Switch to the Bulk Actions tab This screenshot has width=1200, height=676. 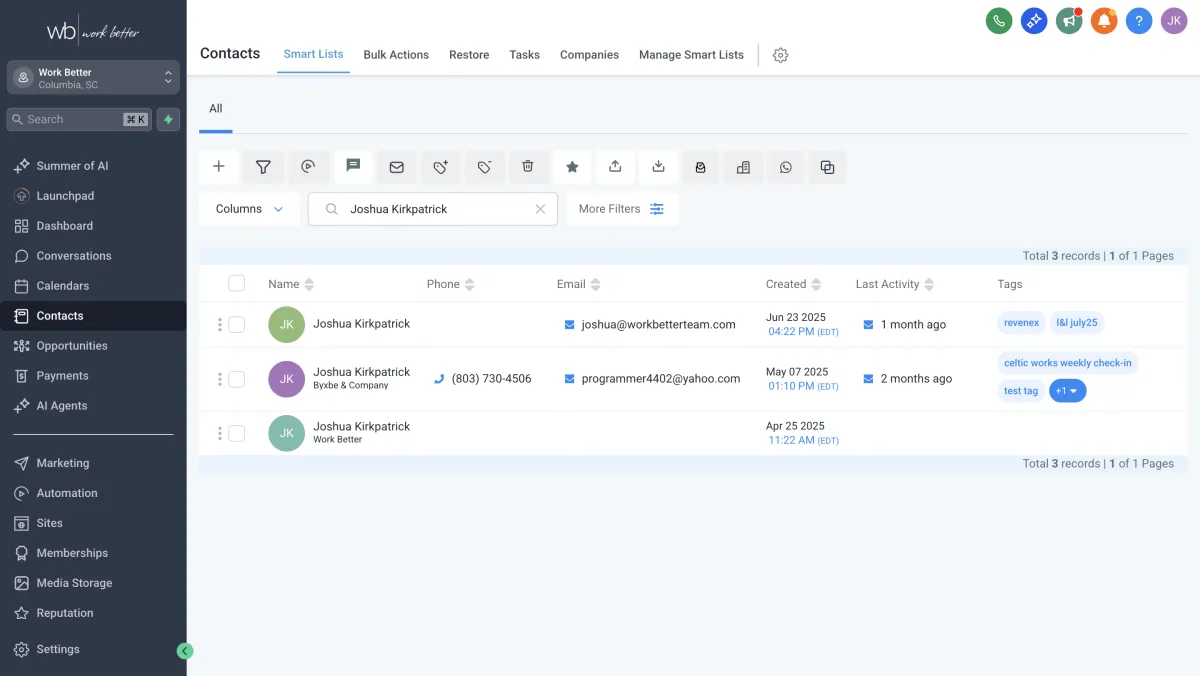click(x=396, y=55)
